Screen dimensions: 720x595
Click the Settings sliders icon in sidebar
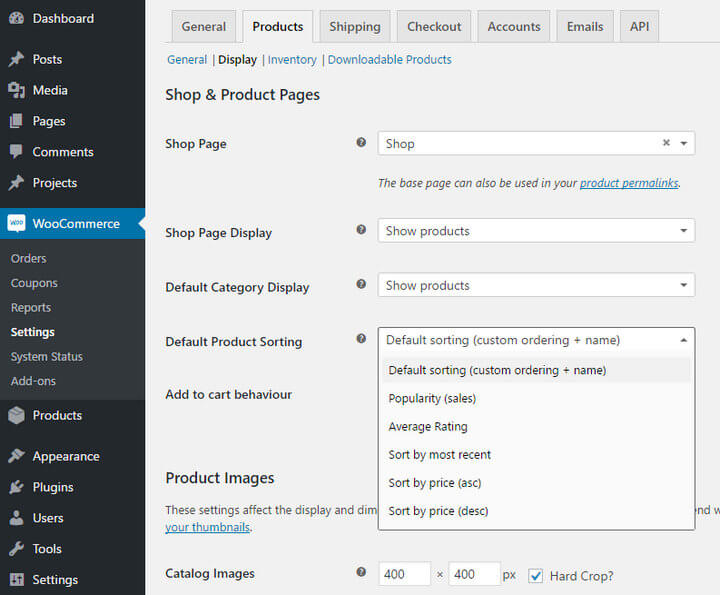[x=17, y=579]
